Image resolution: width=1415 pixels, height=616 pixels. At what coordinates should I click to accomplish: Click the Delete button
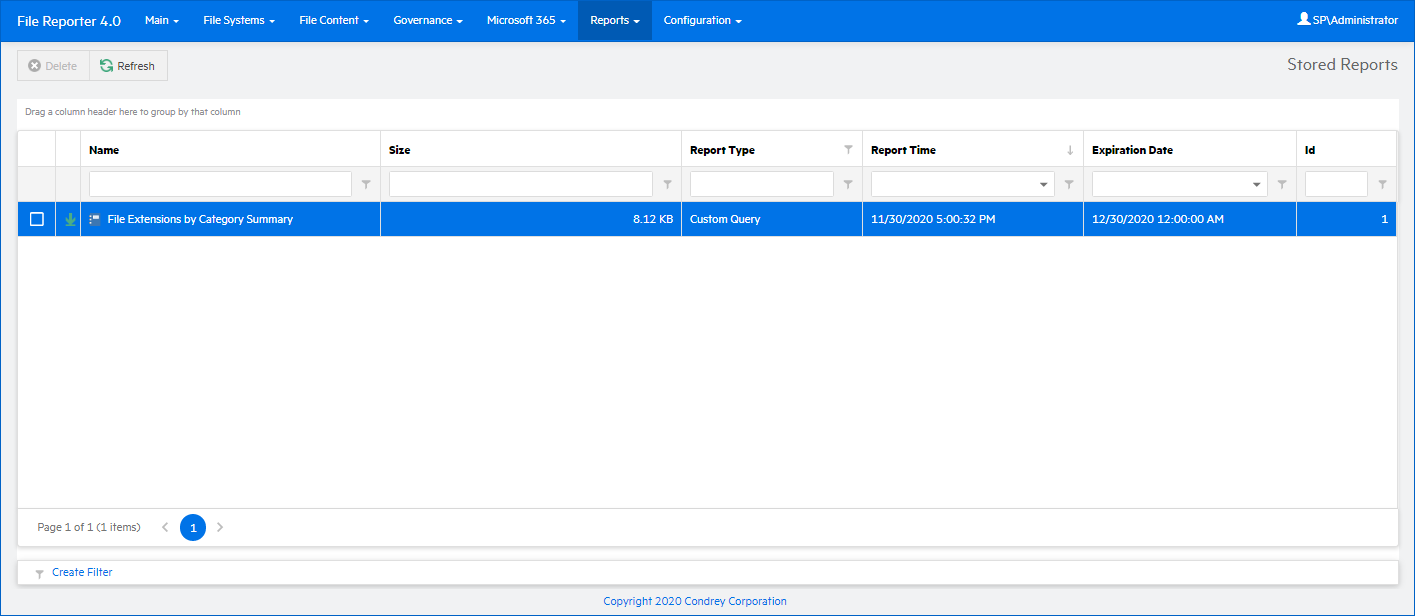(53, 66)
